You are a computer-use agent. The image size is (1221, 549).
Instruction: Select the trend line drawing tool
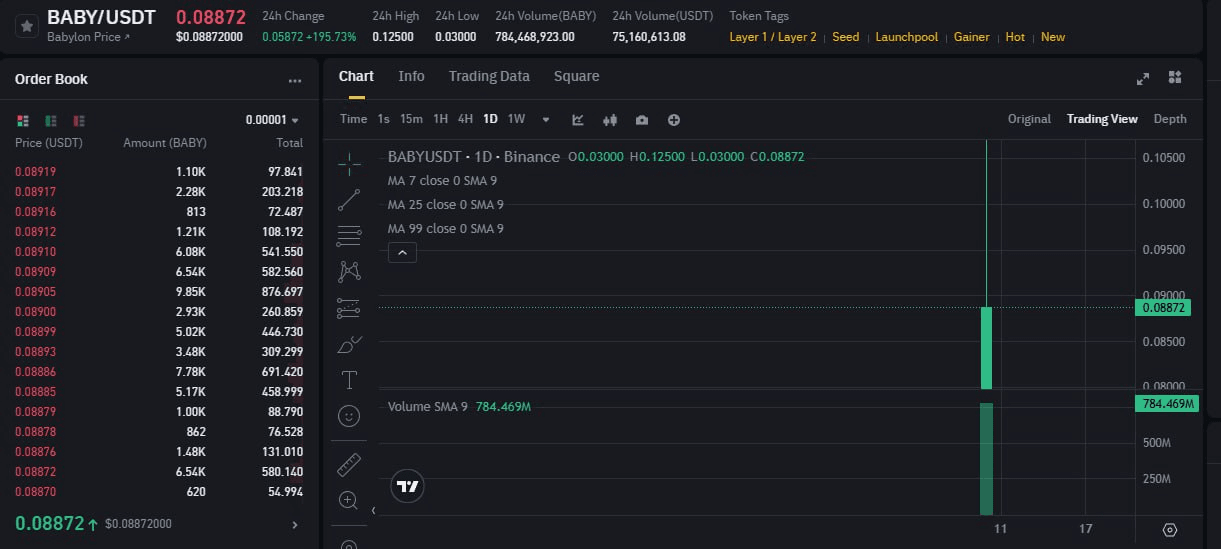(349, 200)
